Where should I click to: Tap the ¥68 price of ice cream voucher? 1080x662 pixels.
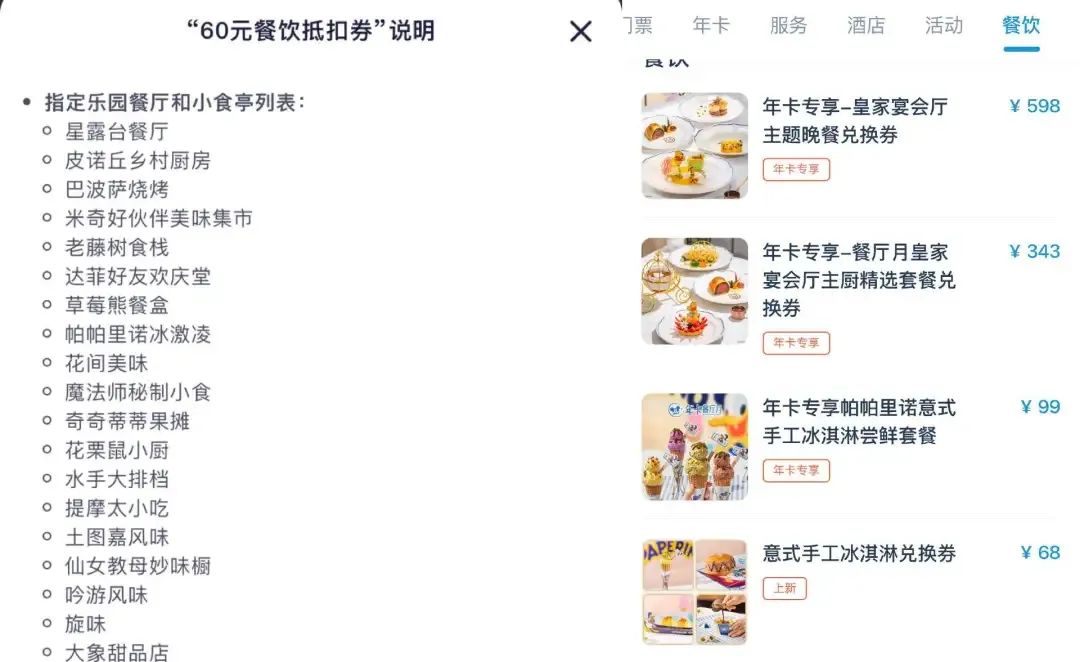1040,552
